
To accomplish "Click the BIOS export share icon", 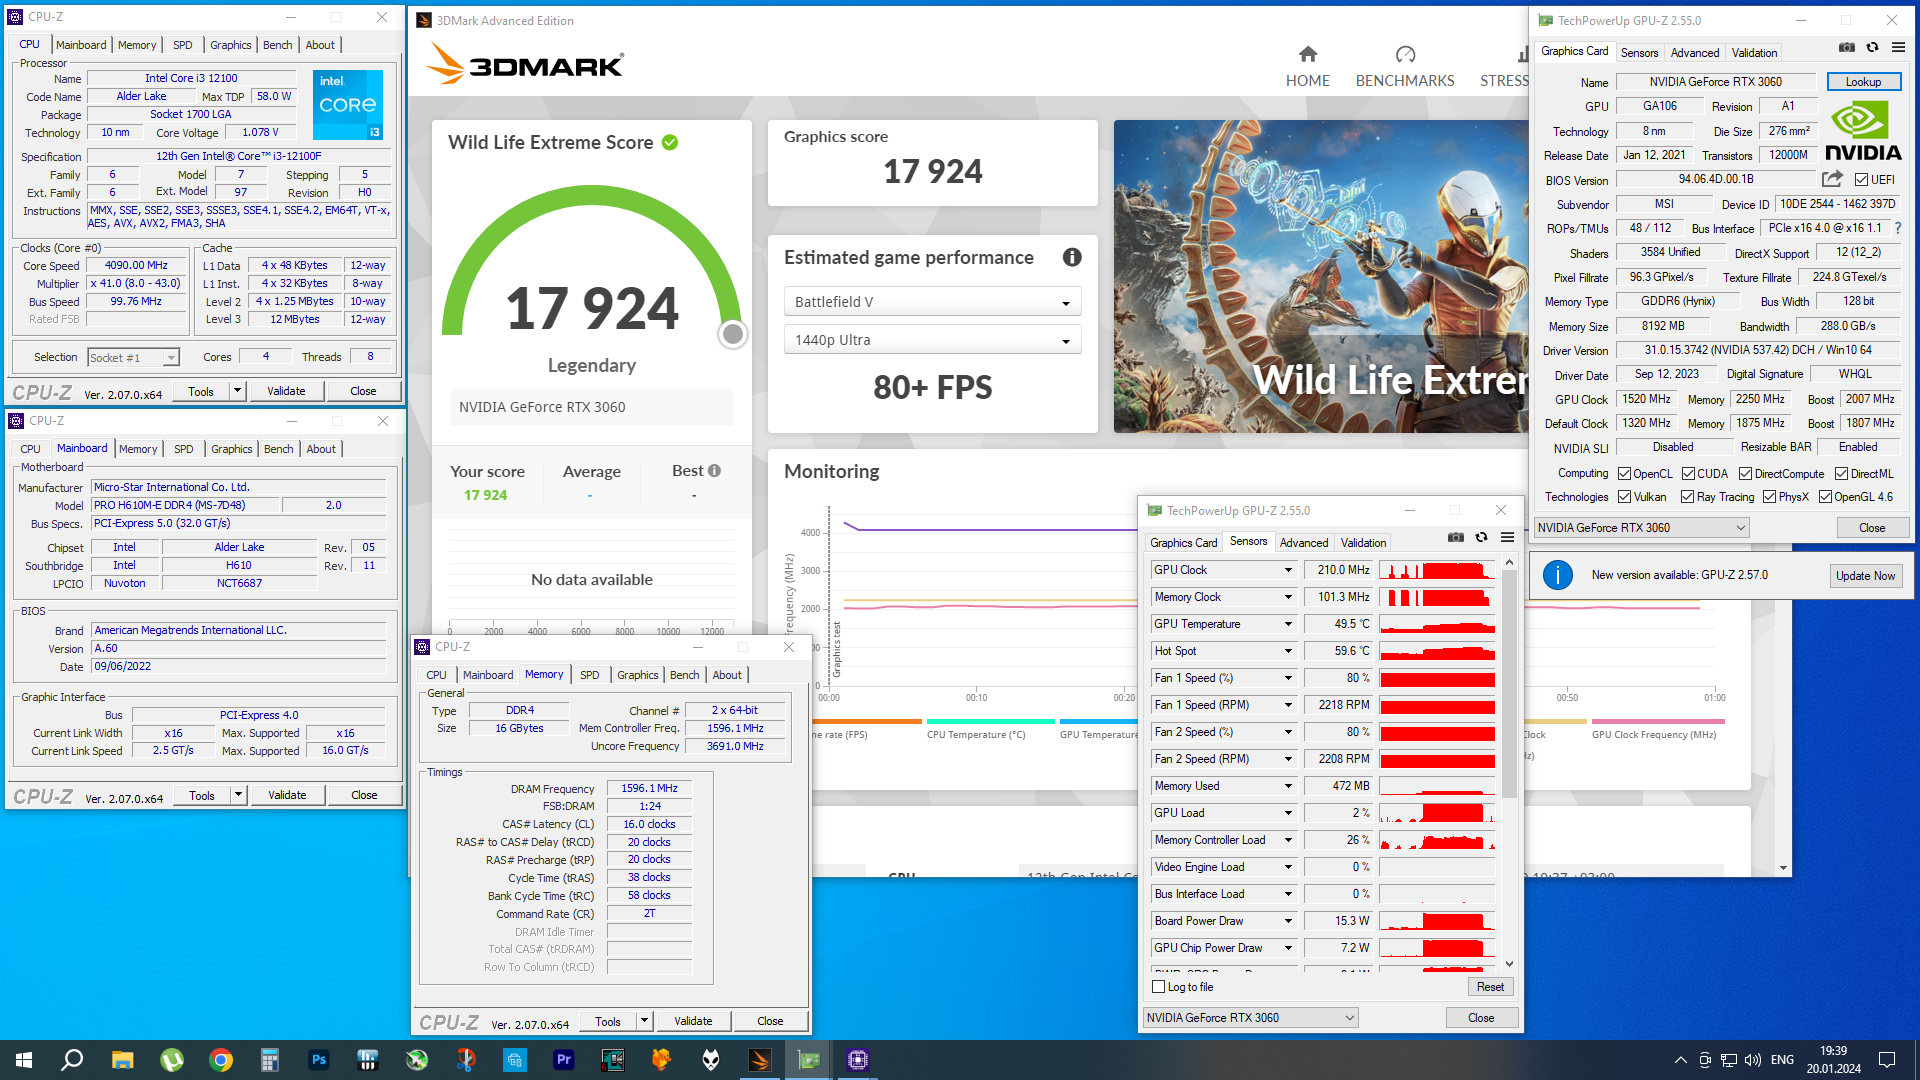I will (x=1832, y=179).
